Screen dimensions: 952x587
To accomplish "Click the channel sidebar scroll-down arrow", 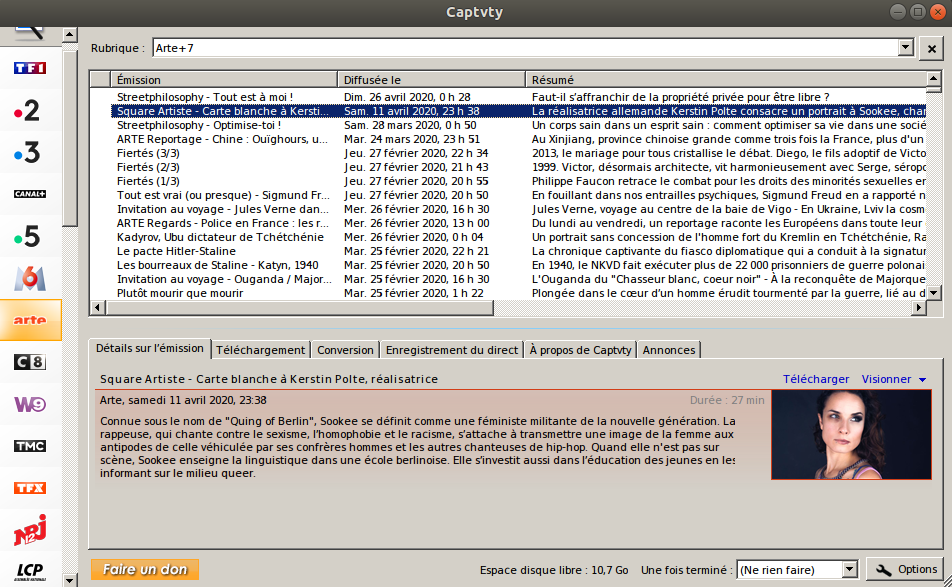I will [x=70, y=580].
